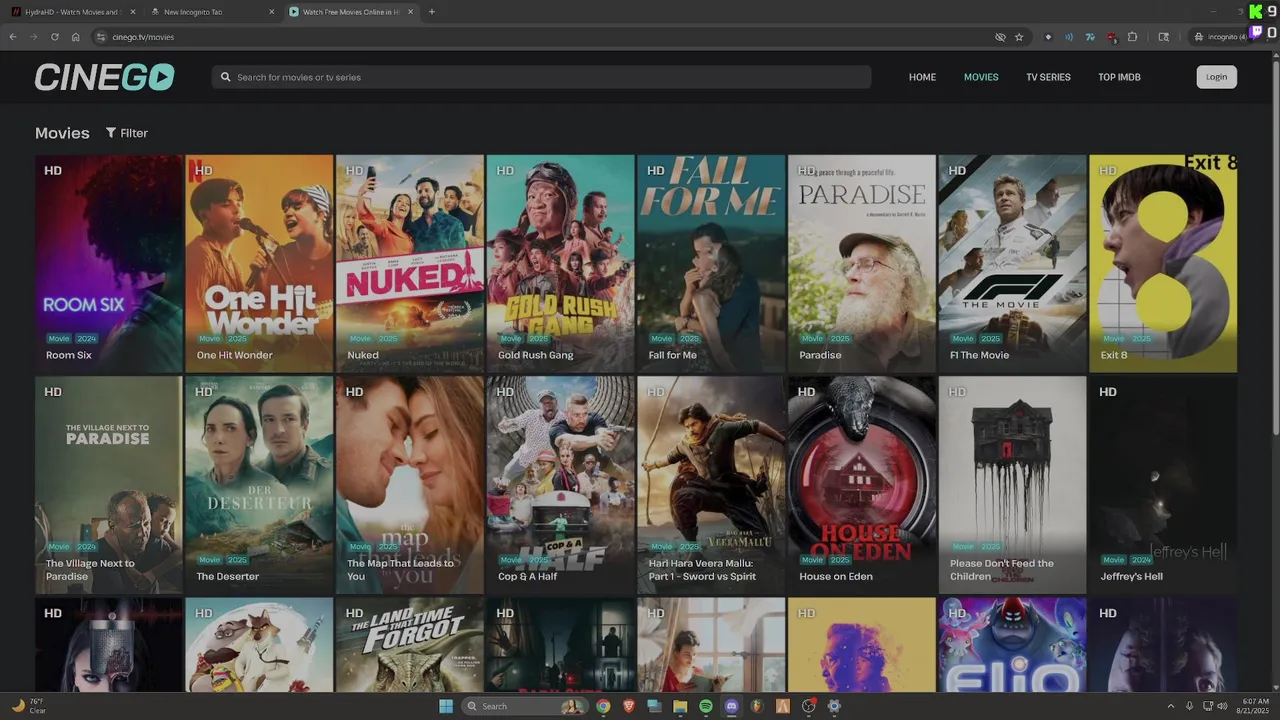
Task: Open the extensions puzzle icon
Action: [1132, 37]
